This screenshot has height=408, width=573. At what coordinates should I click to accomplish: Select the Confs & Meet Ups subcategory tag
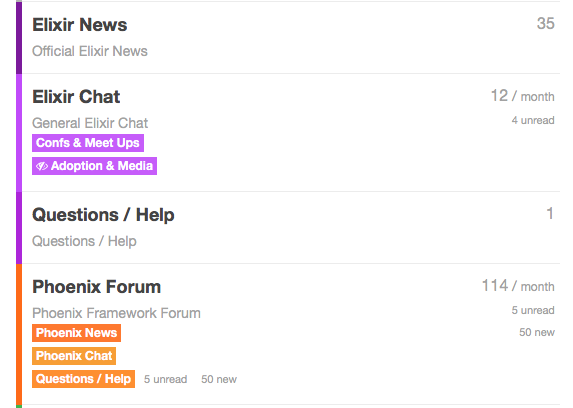coord(88,143)
